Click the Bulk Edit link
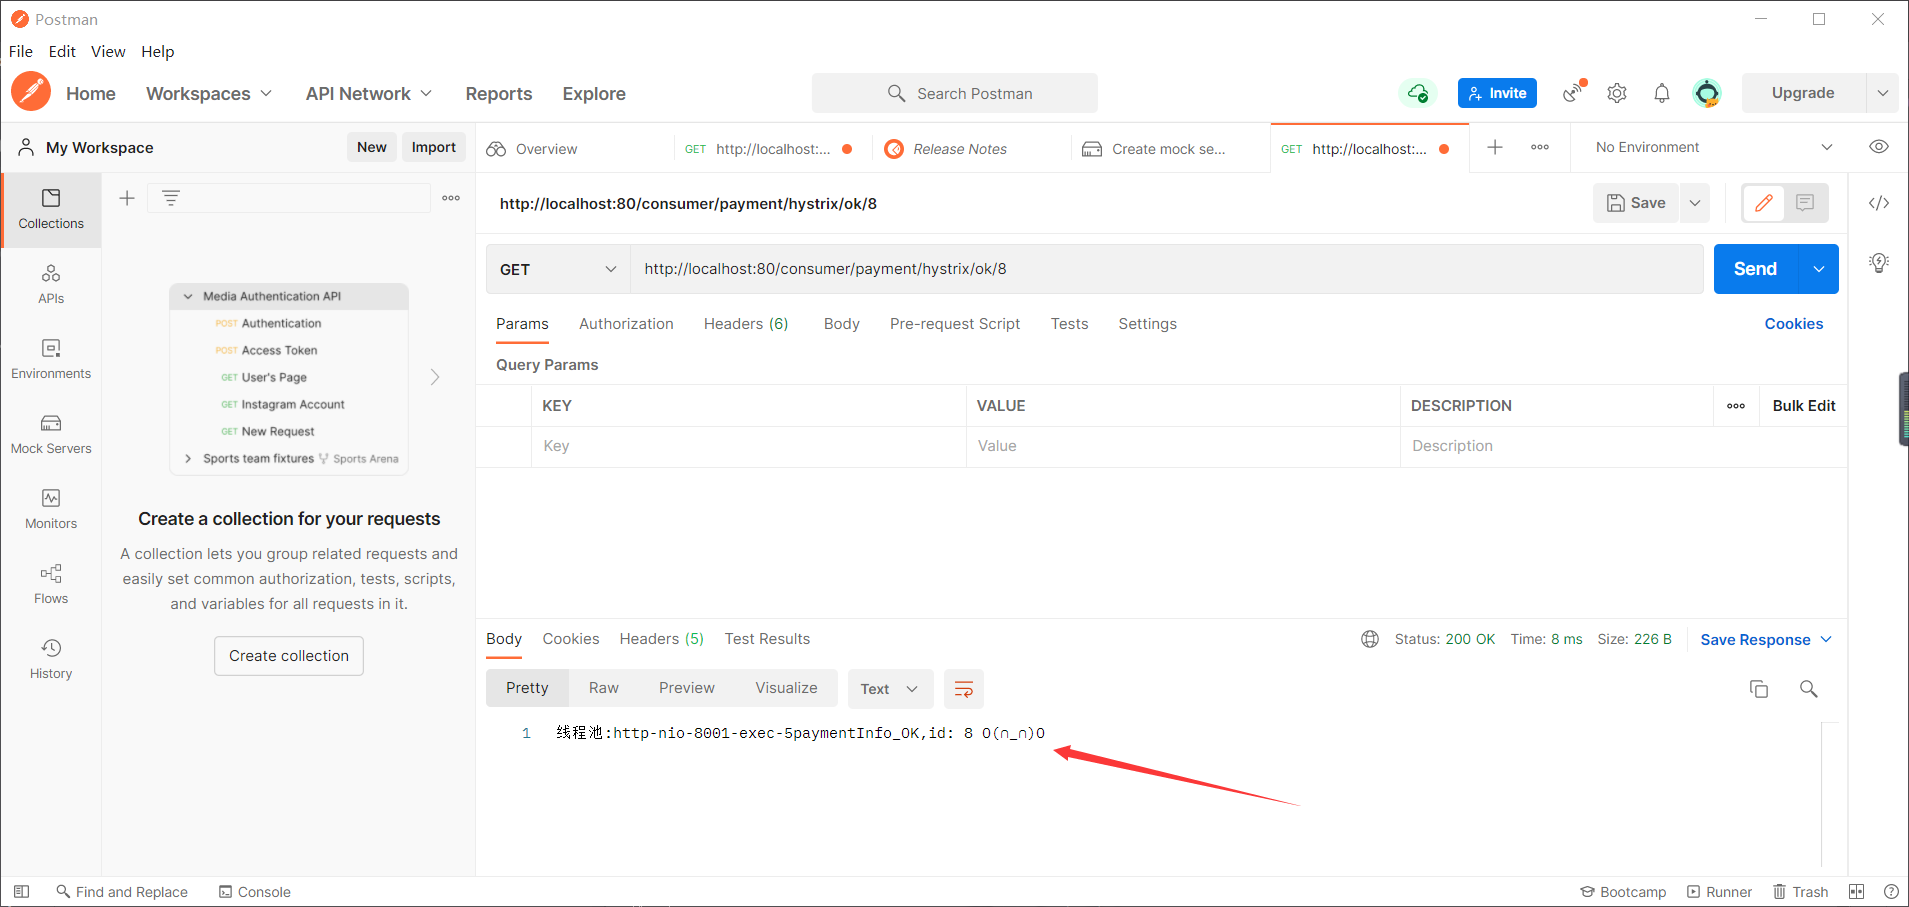1909x907 pixels. tap(1804, 406)
